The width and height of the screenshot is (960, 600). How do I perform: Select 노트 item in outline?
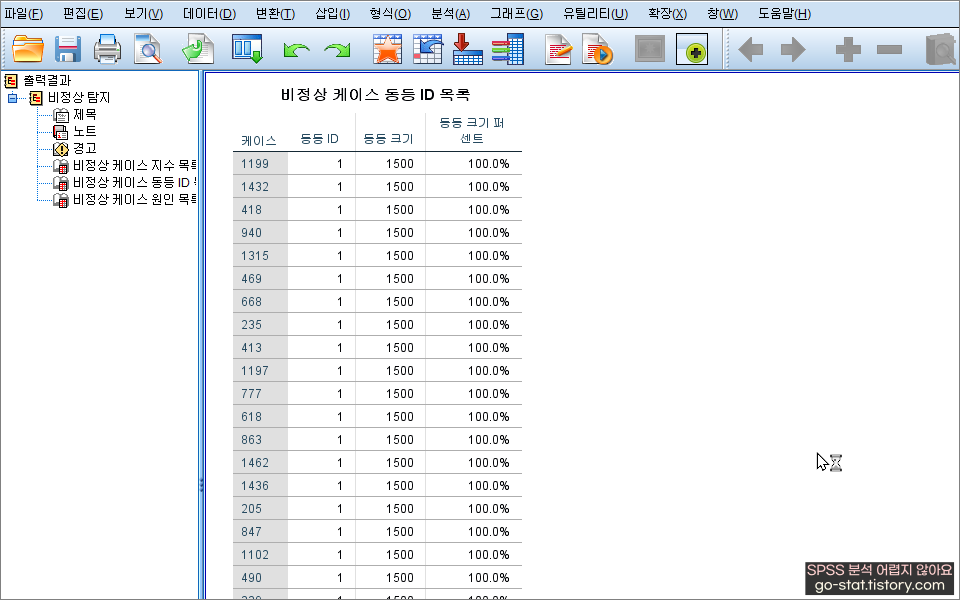click(x=84, y=131)
